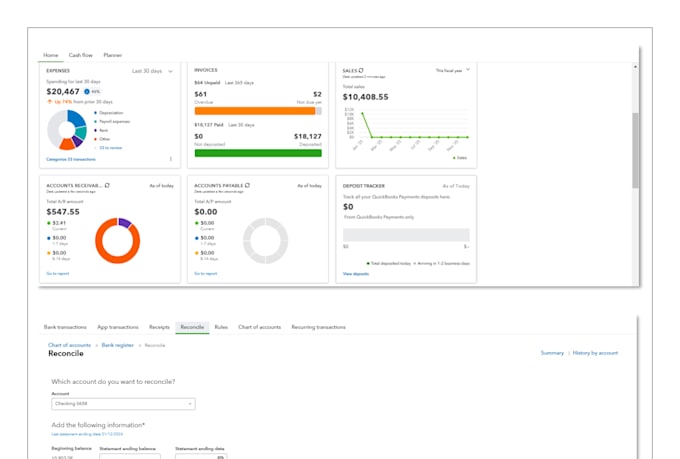Switch to the Home tab

[x=51, y=55]
